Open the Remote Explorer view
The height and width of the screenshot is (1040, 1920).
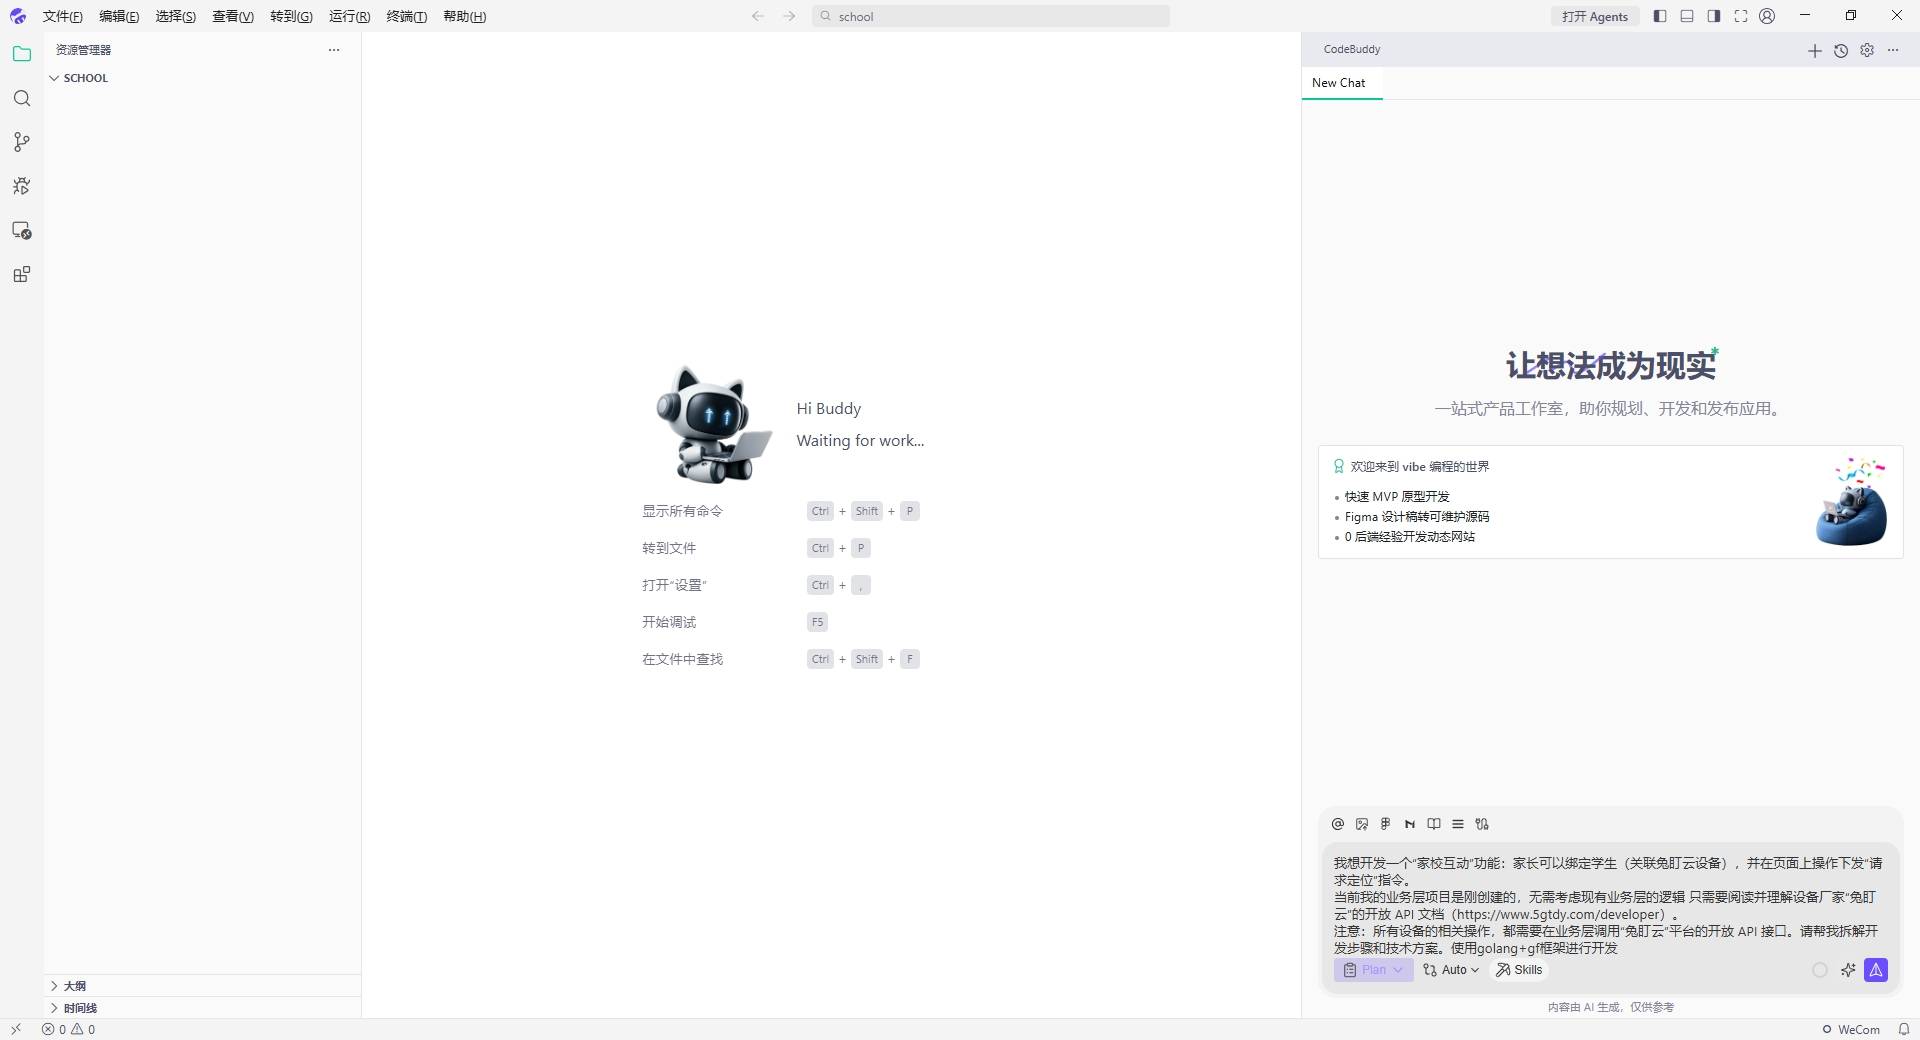pyautogui.click(x=22, y=230)
